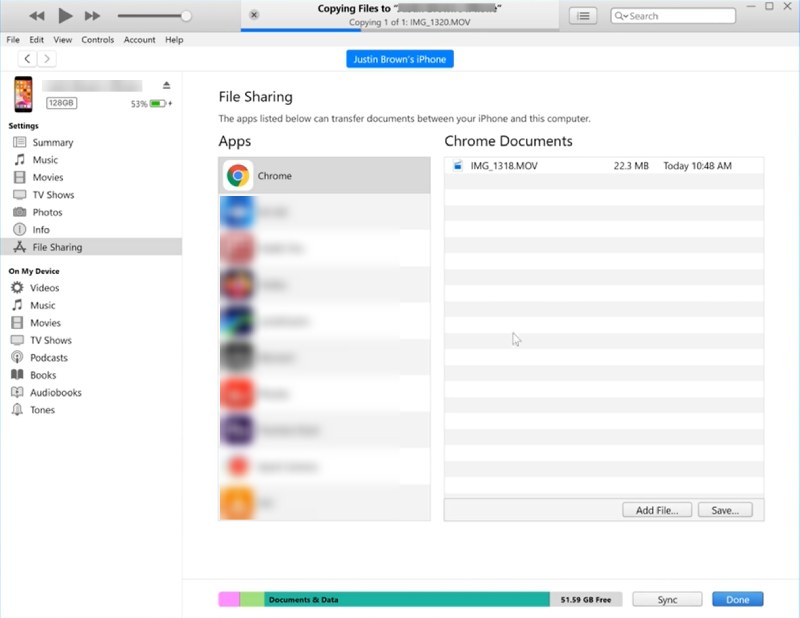Open the list view button

[583, 16]
